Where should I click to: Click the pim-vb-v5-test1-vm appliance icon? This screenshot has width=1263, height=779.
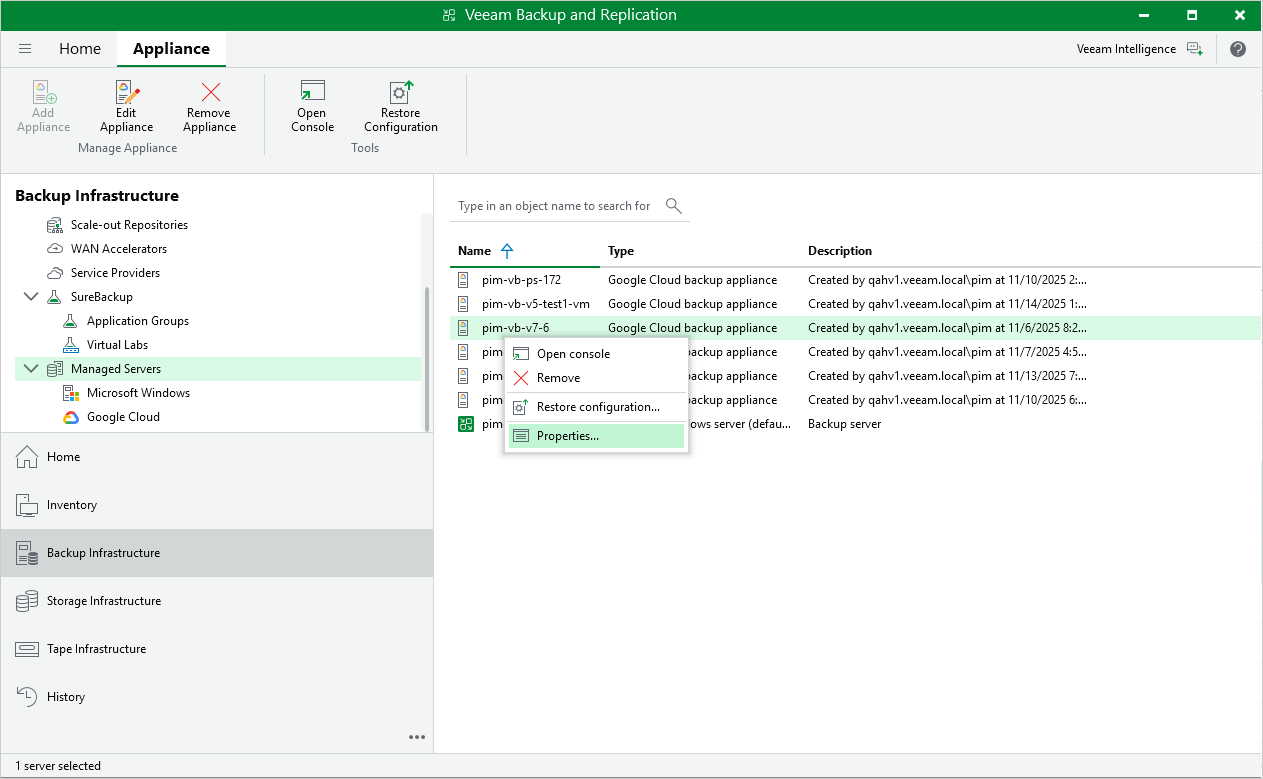pyautogui.click(x=464, y=304)
